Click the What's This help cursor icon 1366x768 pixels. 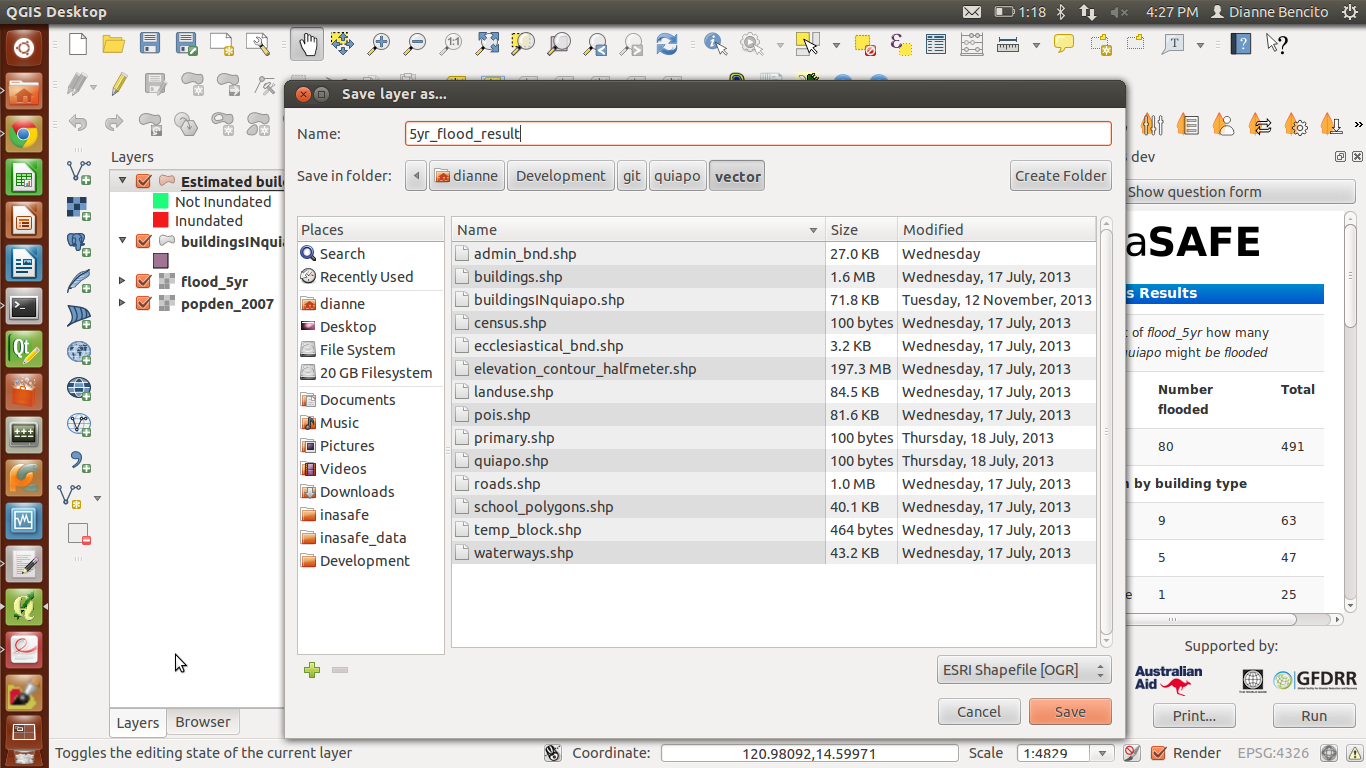click(1276, 44)
